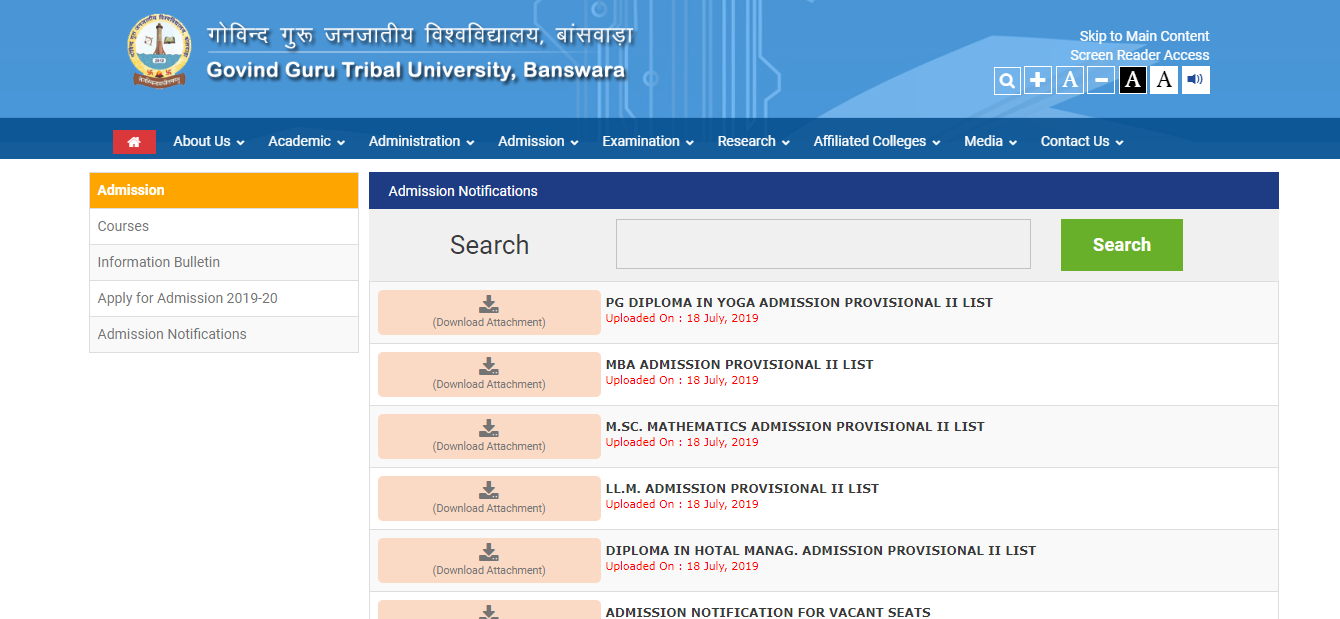Viewport: 1340px width, 619px height.
Task: Click the green Search button
Action: click(1121, 244)
